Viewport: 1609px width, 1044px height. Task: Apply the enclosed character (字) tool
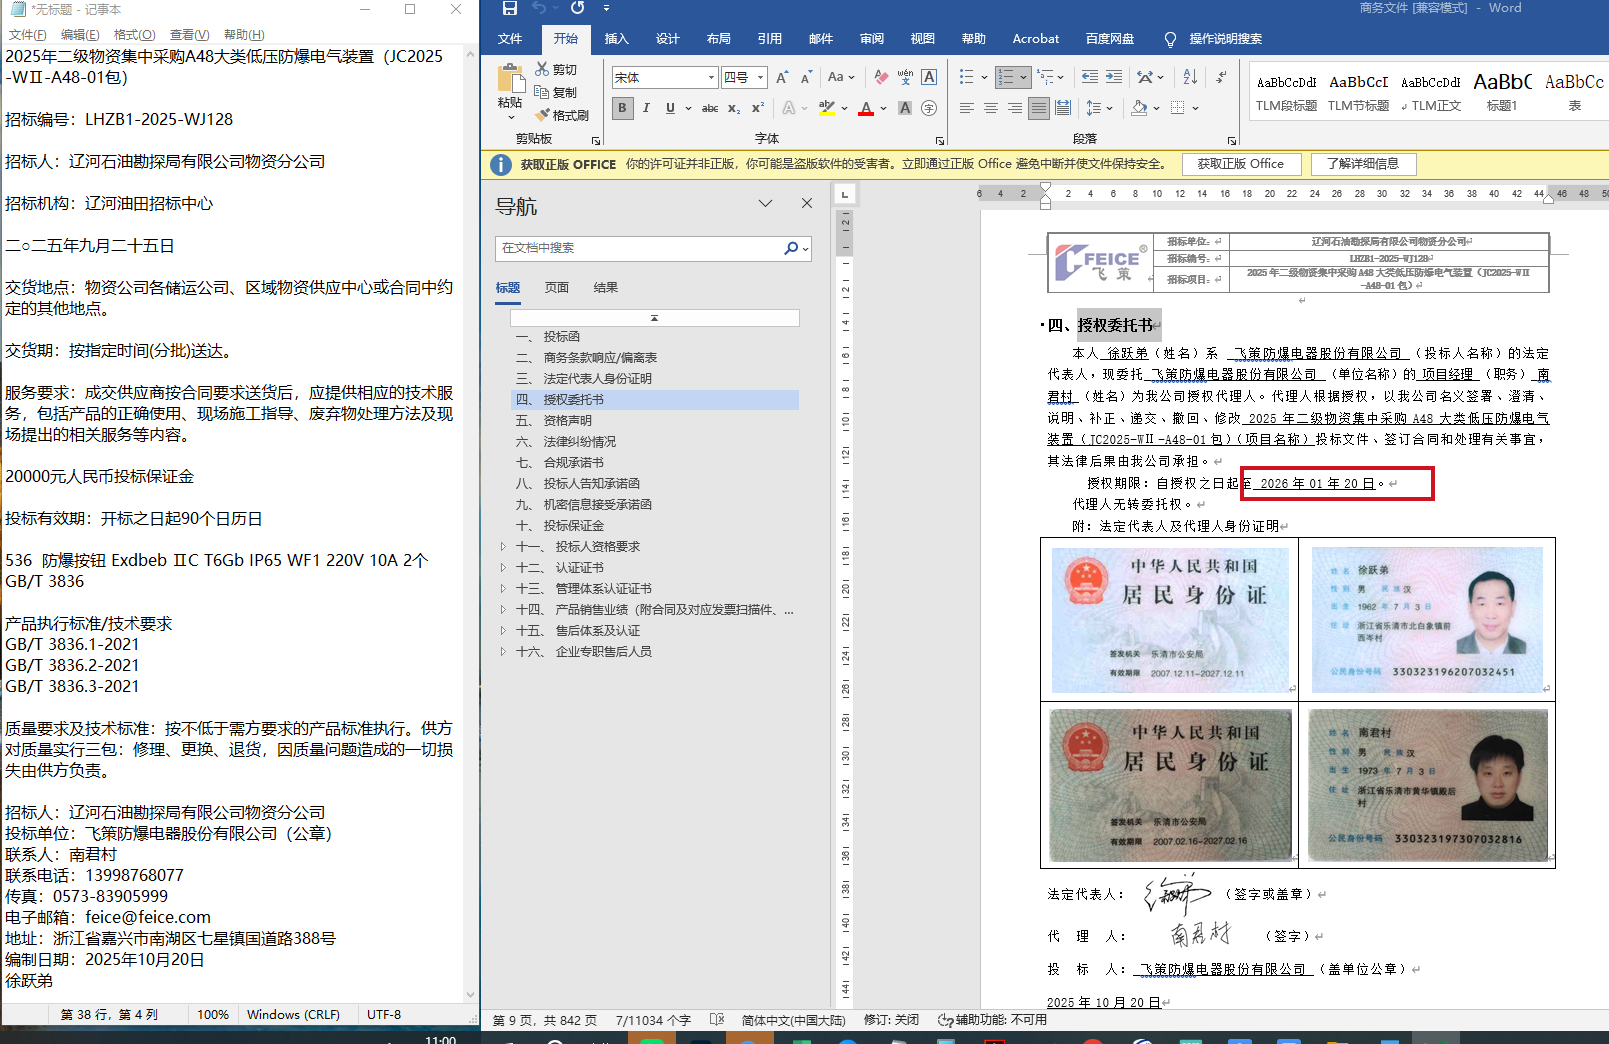(929, 108)
